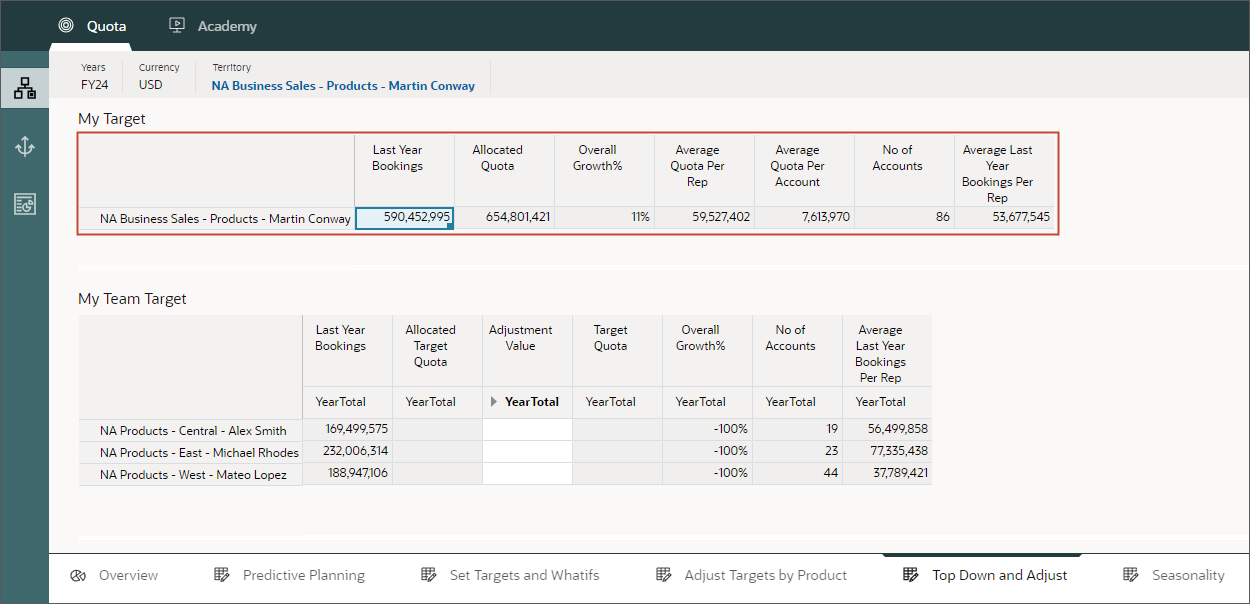Click Adjustment Value cell for Michael Rhodes
Image resolution: width=1250 pixels, height=604 pixels.
[527, 452]
